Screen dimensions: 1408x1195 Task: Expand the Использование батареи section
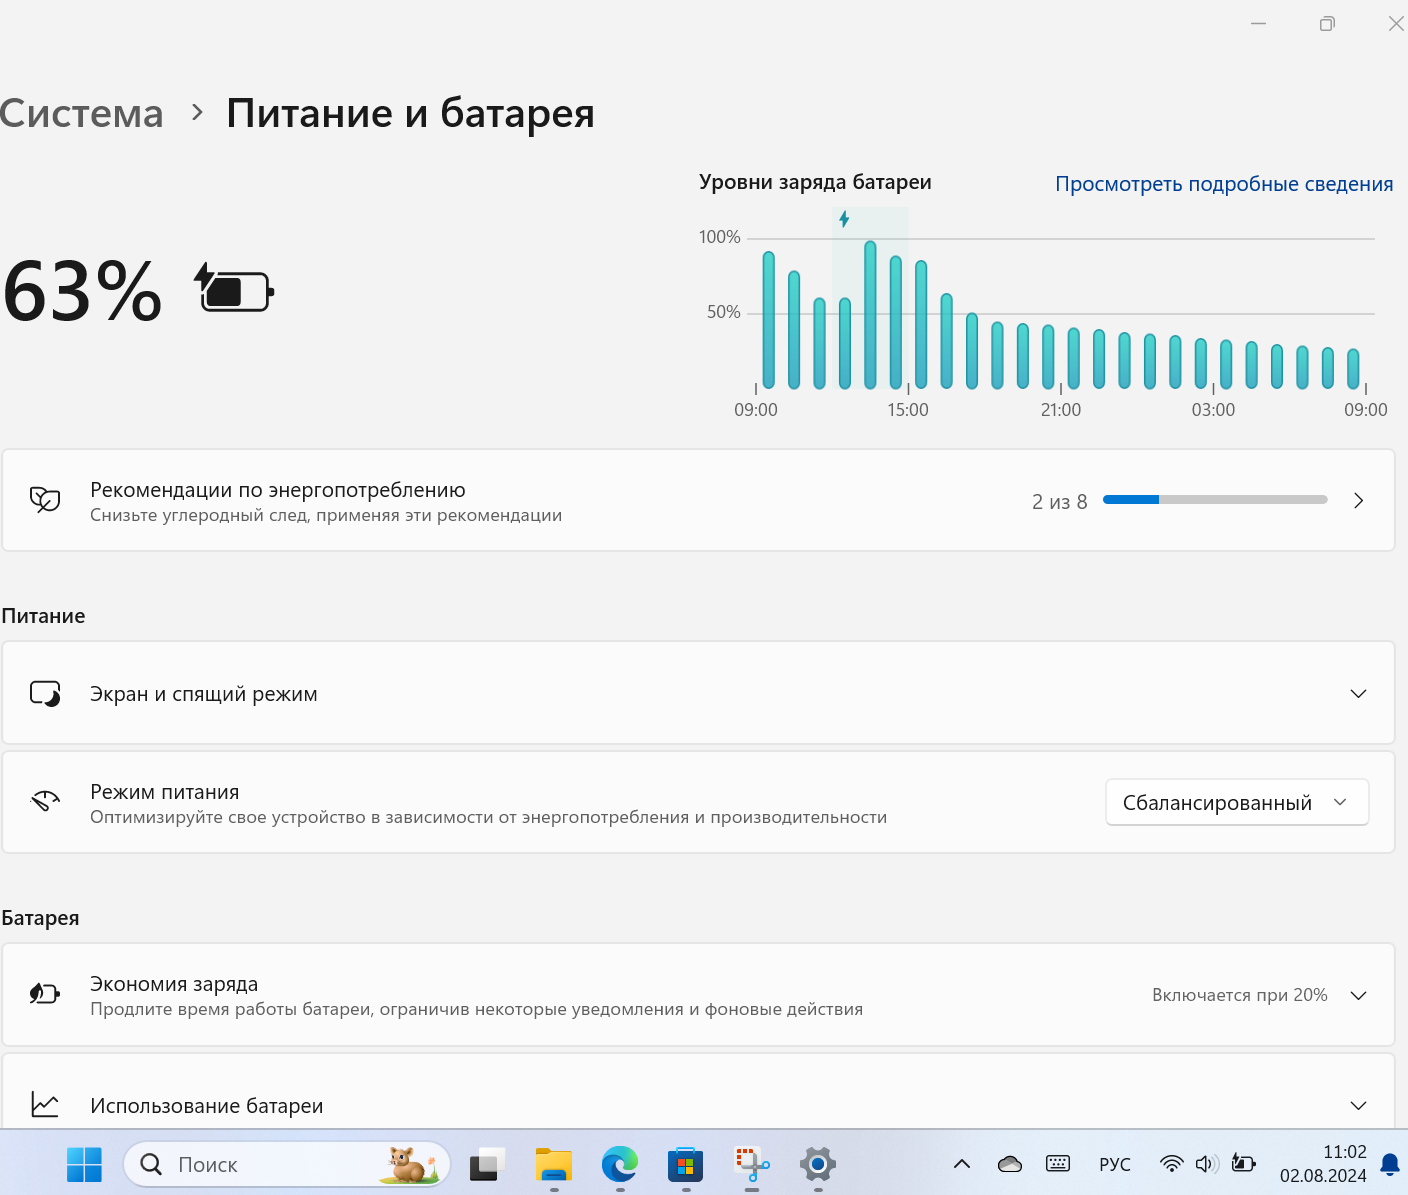tap(1358, 1106)
